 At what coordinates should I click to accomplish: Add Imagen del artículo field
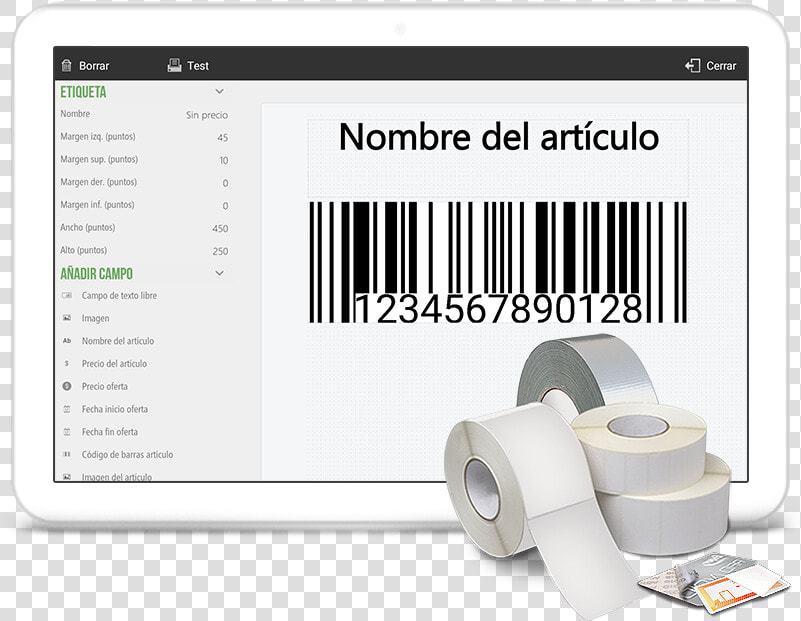coord(117,476)
